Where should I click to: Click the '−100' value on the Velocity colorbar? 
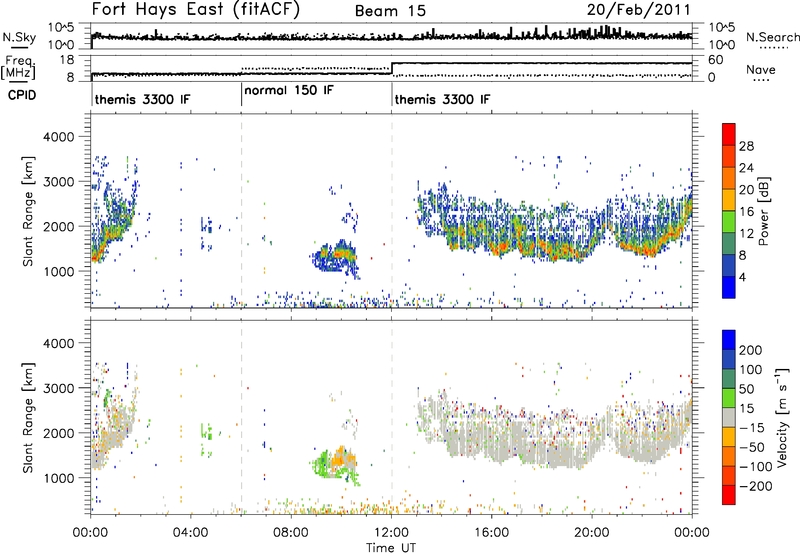(756, 467)
